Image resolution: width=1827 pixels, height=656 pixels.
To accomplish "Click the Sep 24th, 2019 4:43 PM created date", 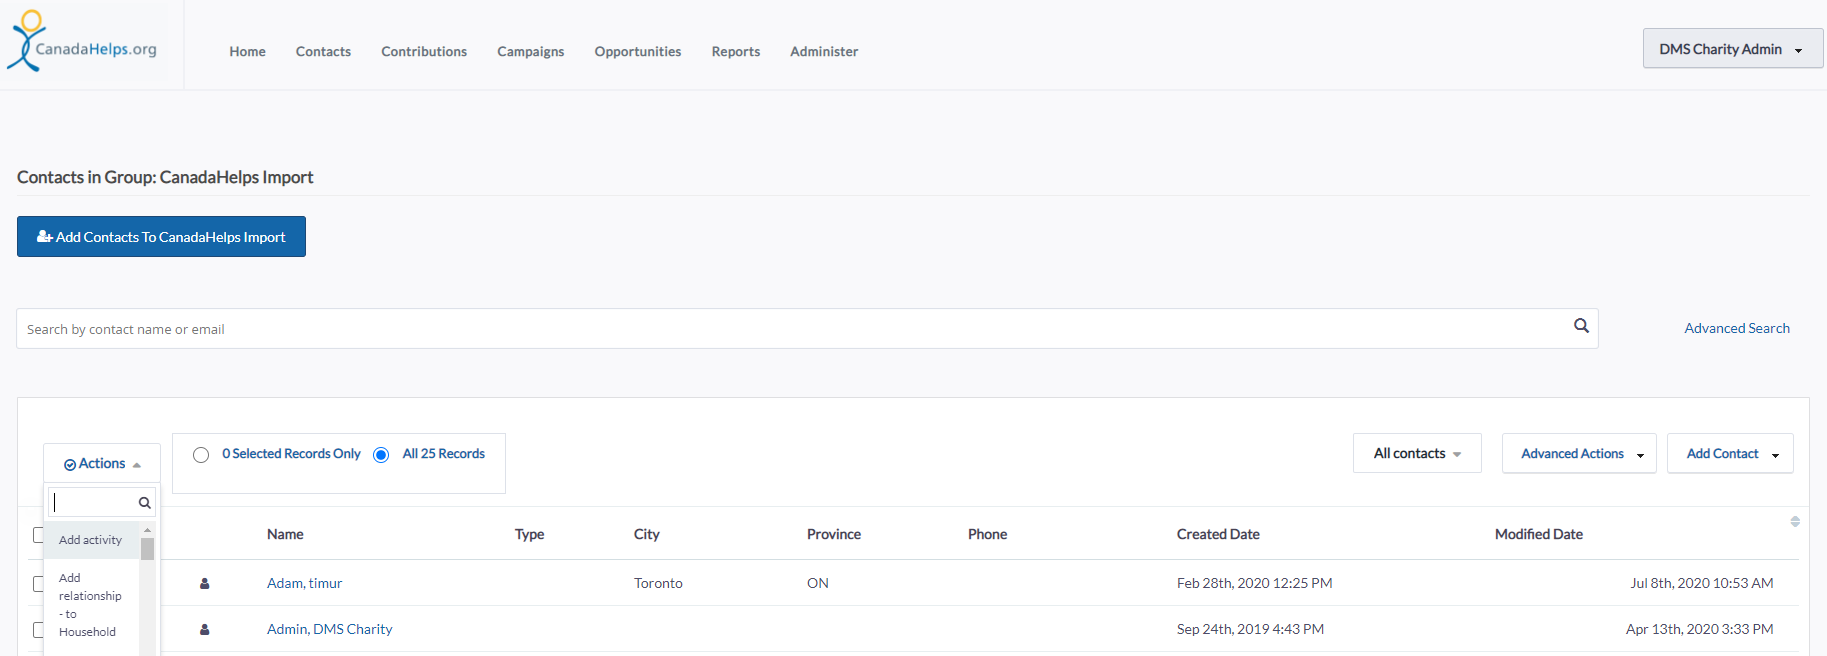I will point(1250,629).
